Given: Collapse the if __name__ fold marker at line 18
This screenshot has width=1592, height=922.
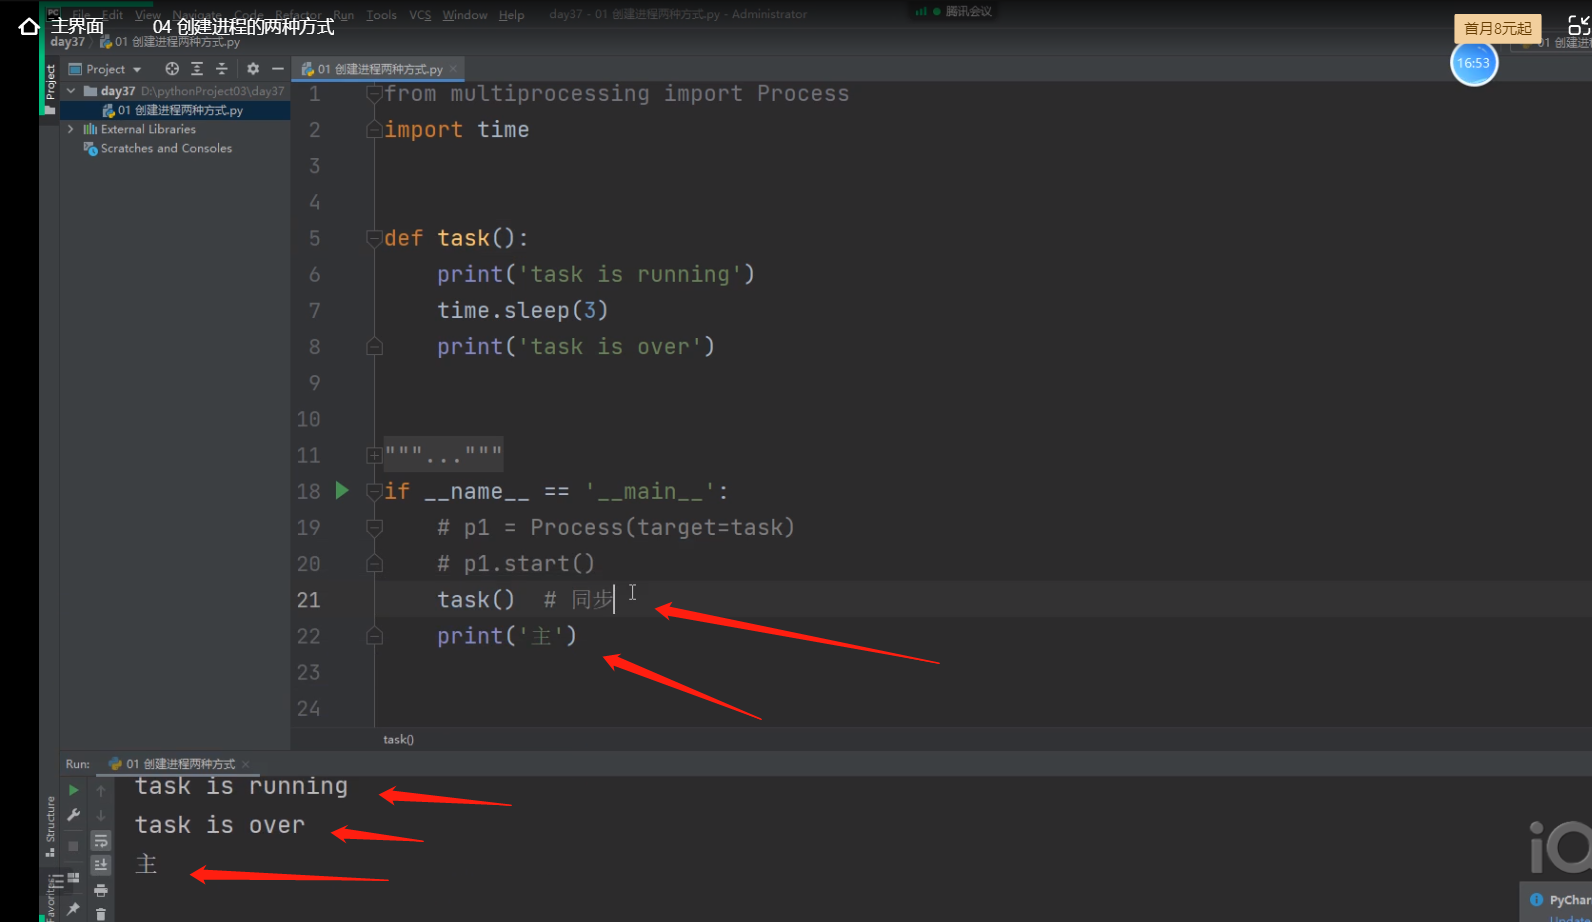Looking at the screenshot, I should tap(374, 491).
